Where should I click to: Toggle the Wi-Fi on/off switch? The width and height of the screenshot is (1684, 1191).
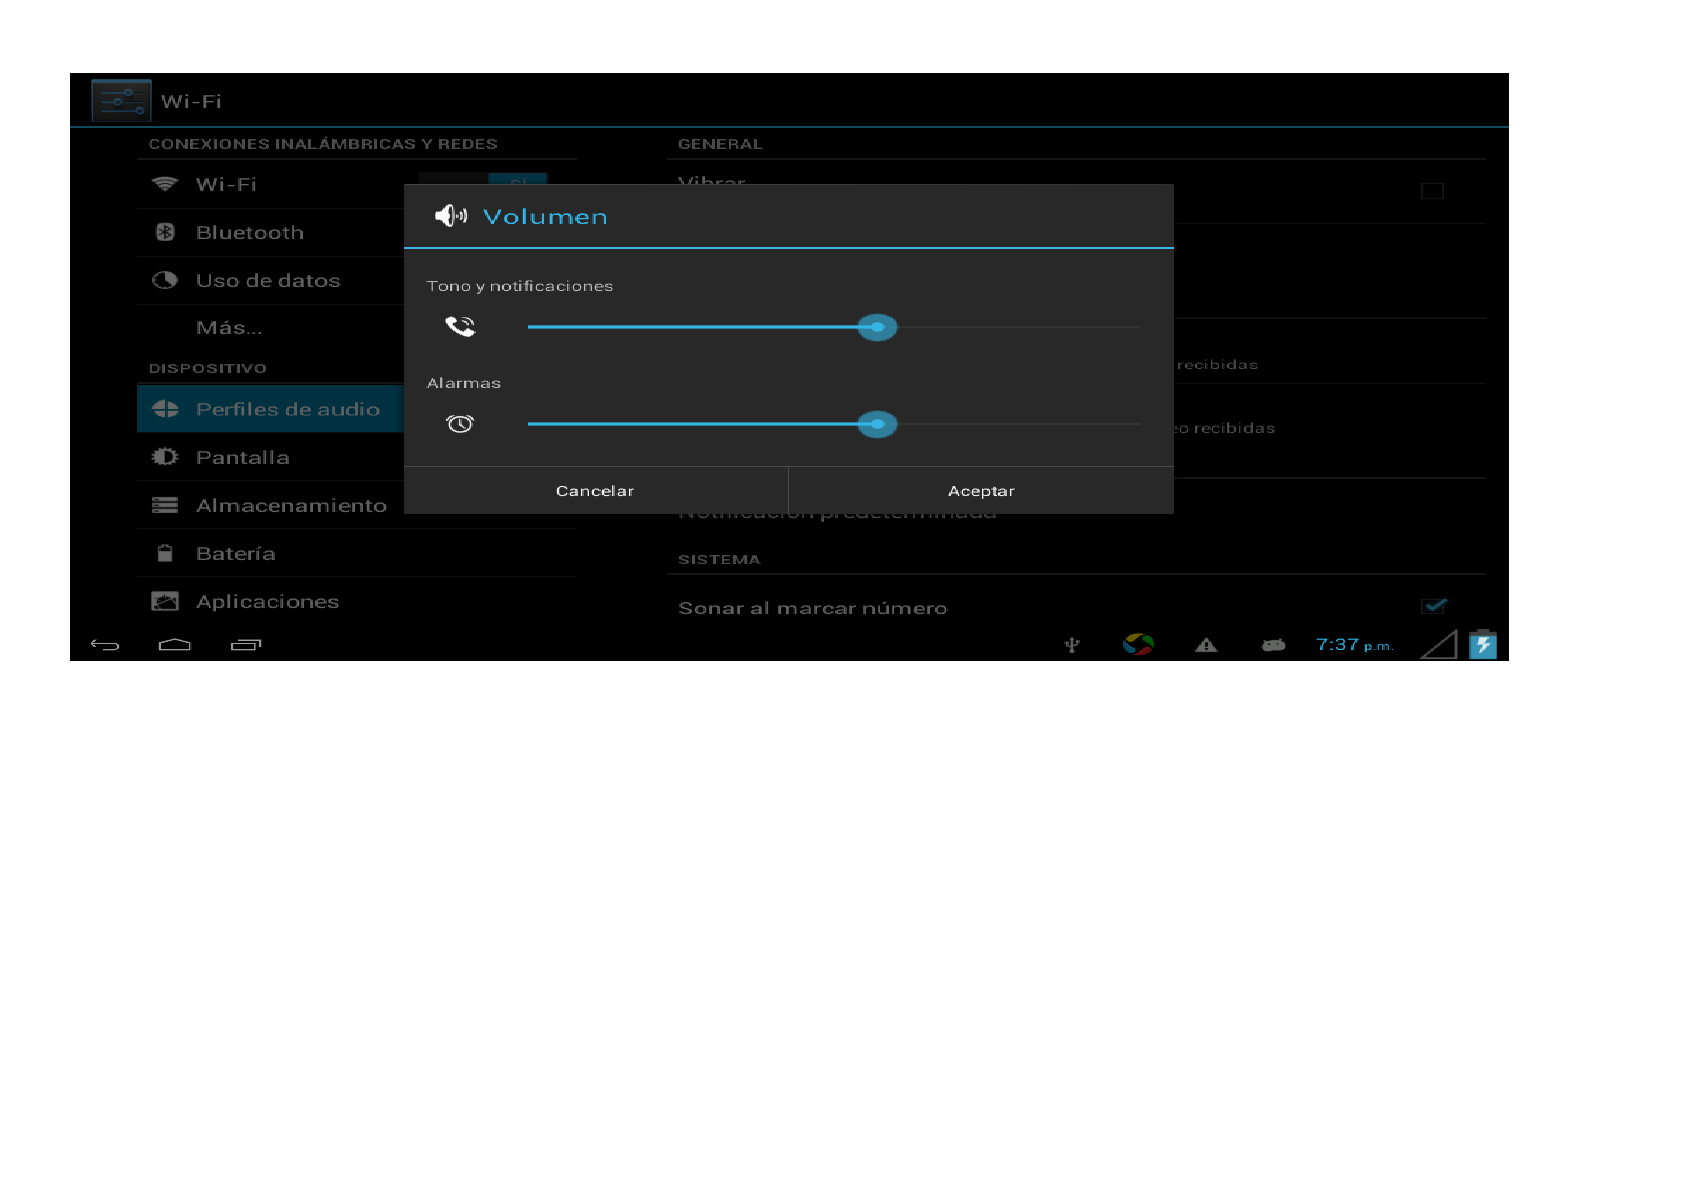(x=483, y=179)
